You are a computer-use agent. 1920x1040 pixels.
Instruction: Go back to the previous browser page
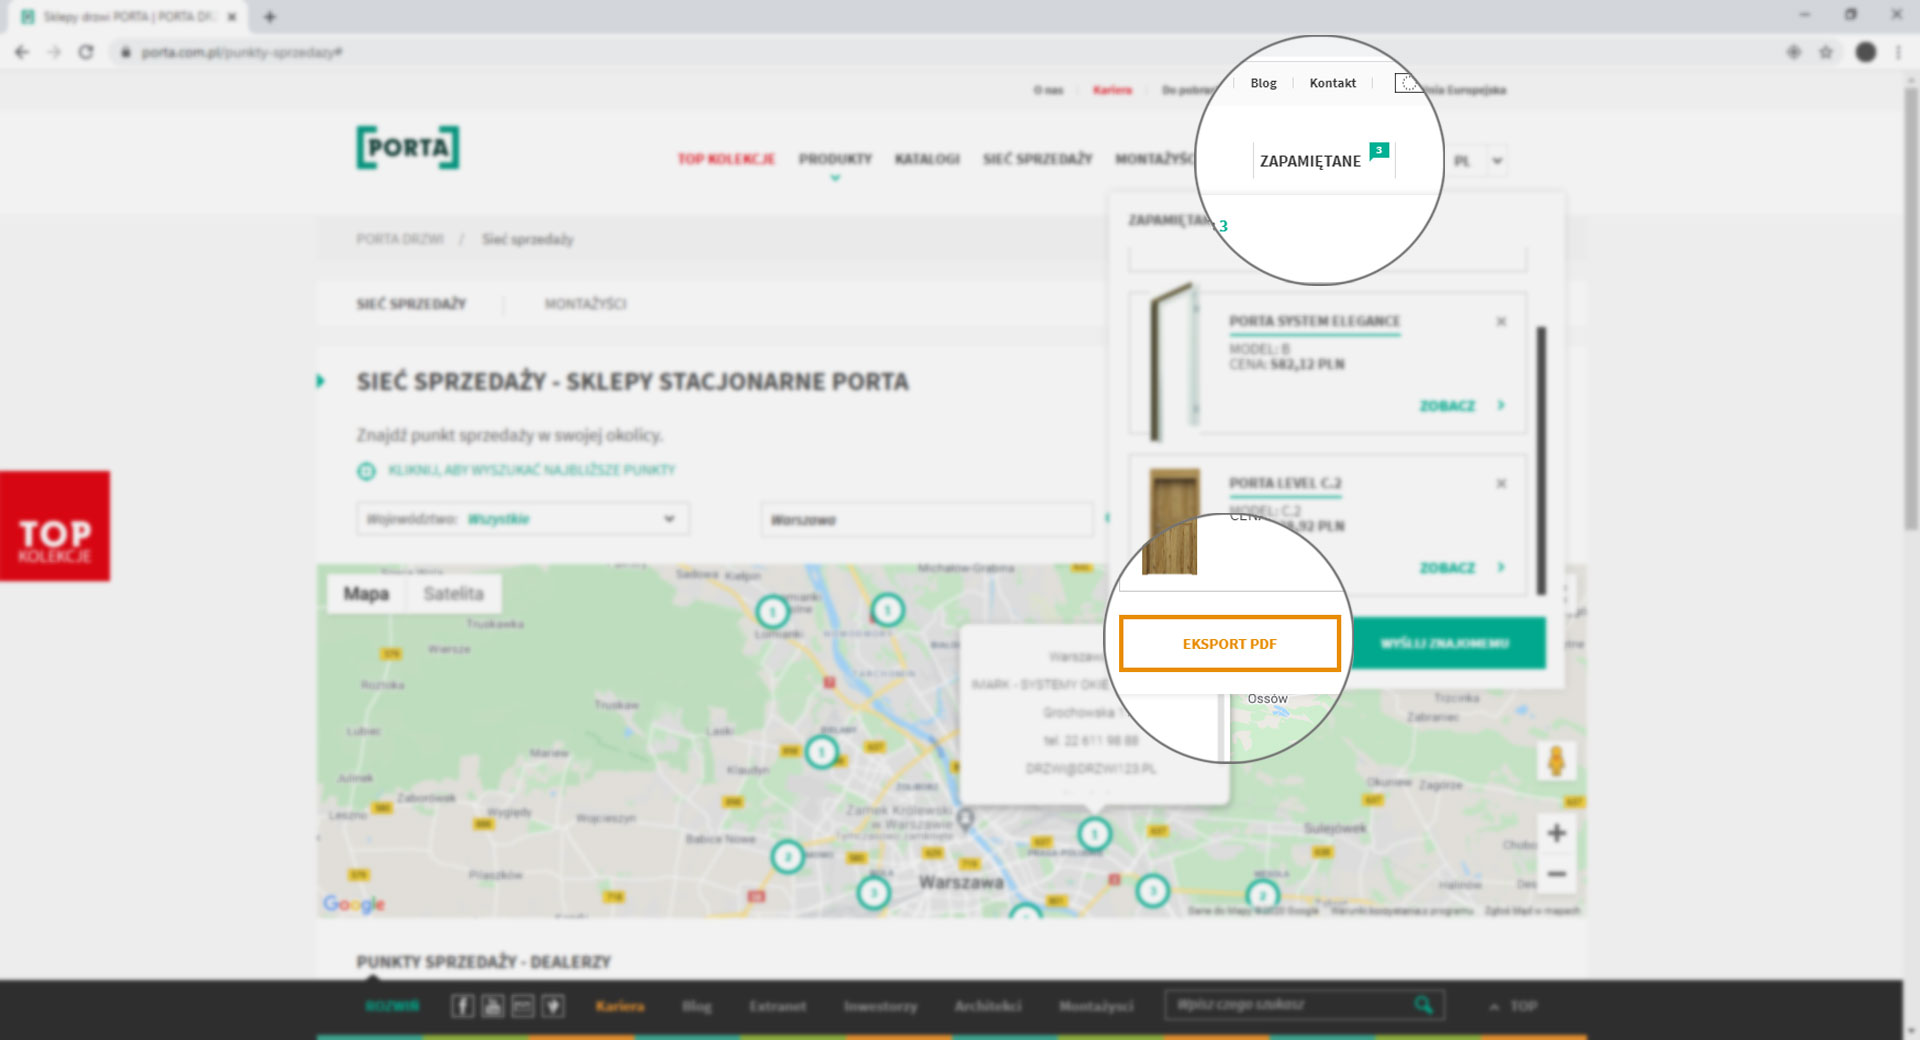click(x=22, y=52)
